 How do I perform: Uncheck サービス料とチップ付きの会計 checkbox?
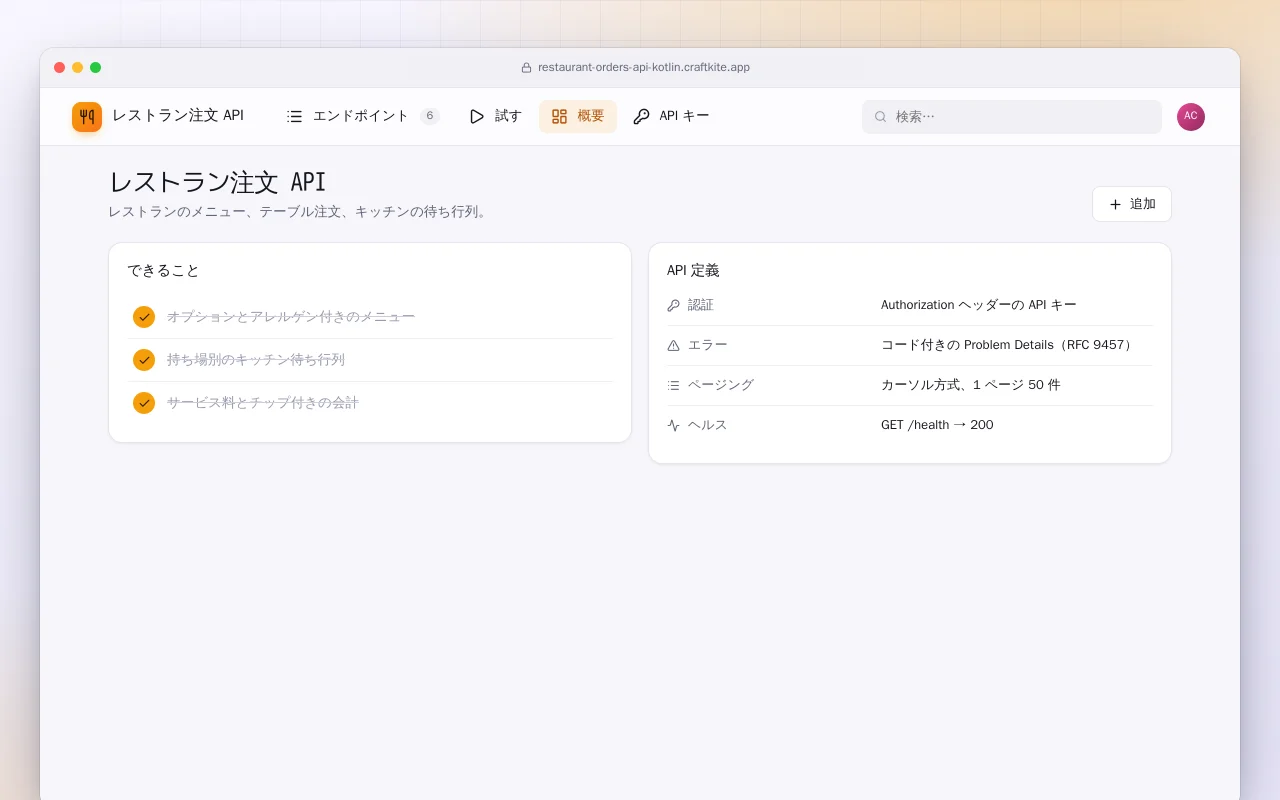[144, 403]
